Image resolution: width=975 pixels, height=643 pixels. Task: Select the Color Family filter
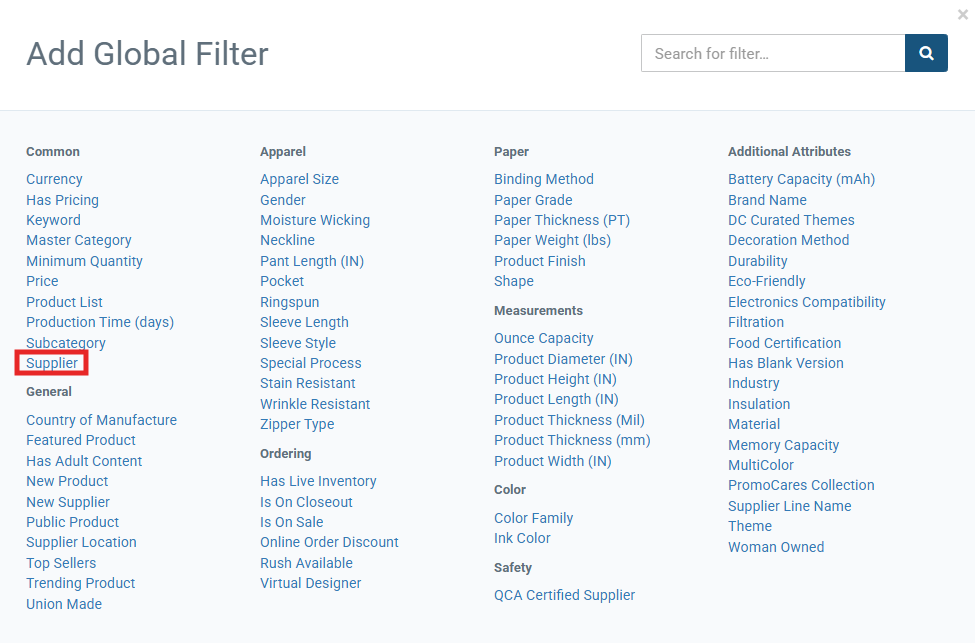pos(534,518)
